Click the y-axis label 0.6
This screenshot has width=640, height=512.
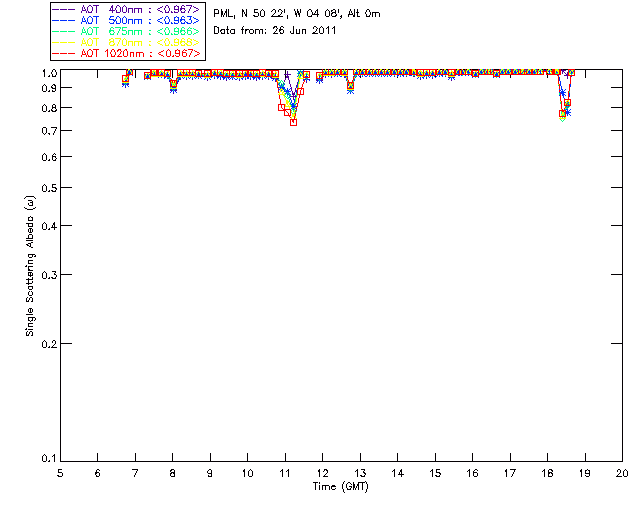click(49, 157)
